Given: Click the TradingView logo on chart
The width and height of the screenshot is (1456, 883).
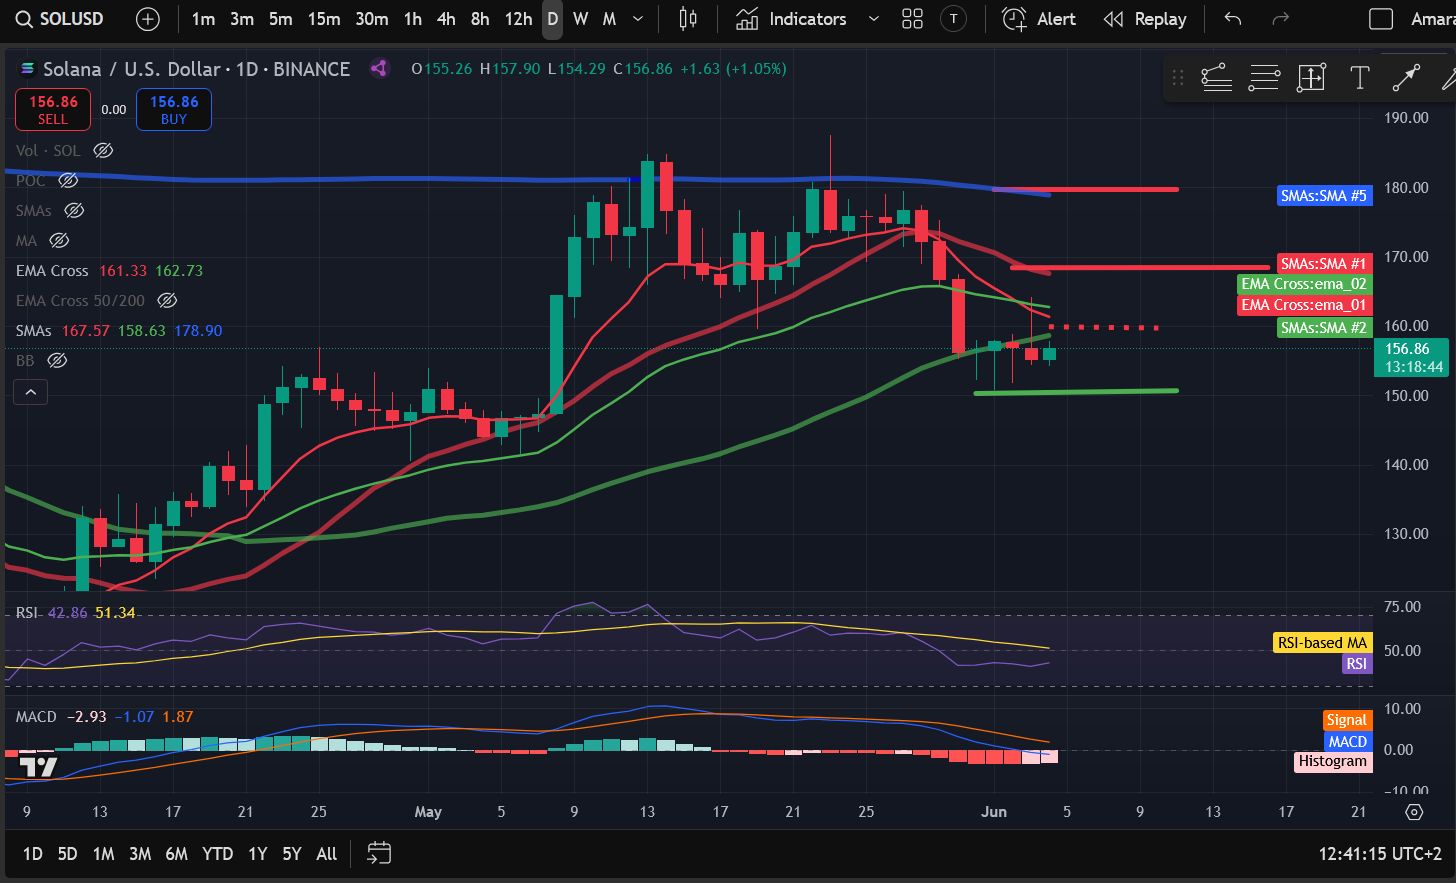Looking at the screenshot, I should pyautogui.click(x=39, y=767).
